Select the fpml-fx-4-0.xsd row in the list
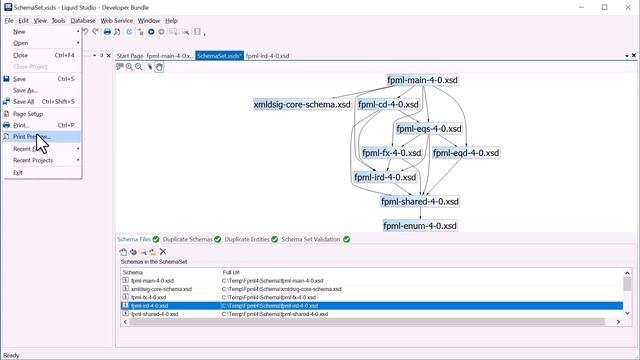The image size is (640, 360). [x=371, y=297]
